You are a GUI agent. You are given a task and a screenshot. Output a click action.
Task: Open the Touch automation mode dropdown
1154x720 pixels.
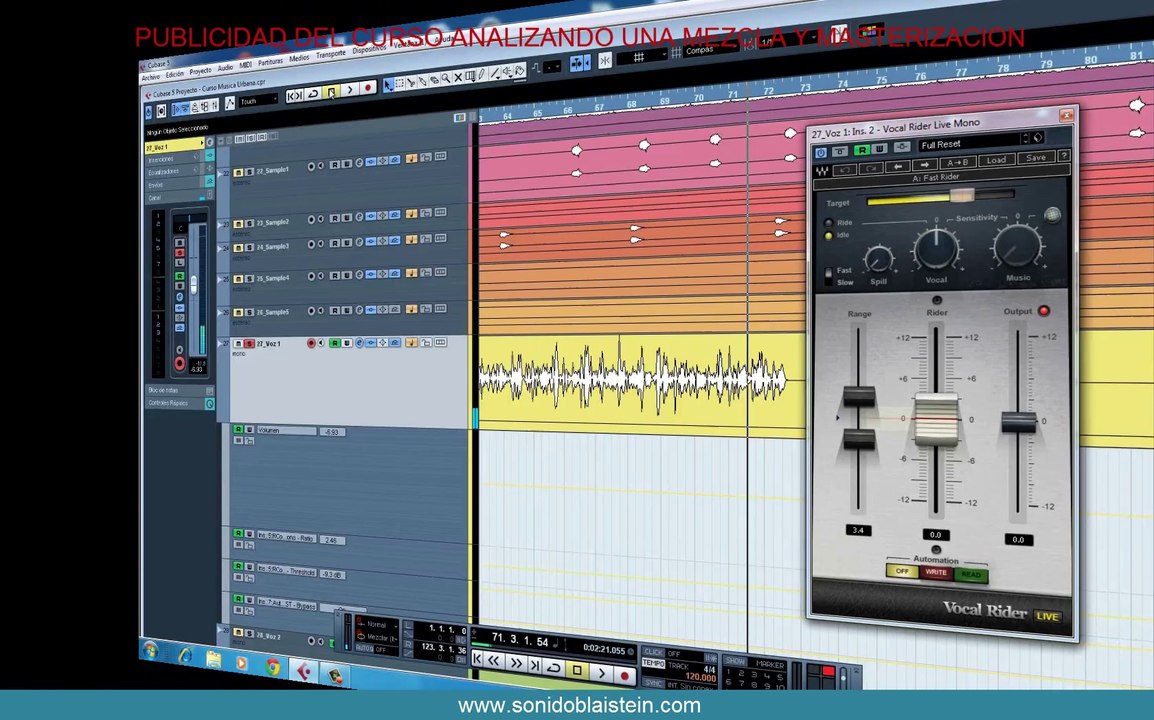(x=258, y=101)
